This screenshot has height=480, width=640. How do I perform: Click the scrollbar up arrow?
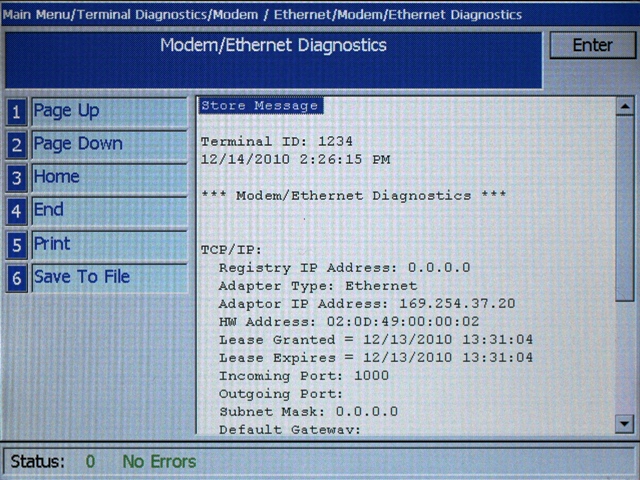point(624,106)
